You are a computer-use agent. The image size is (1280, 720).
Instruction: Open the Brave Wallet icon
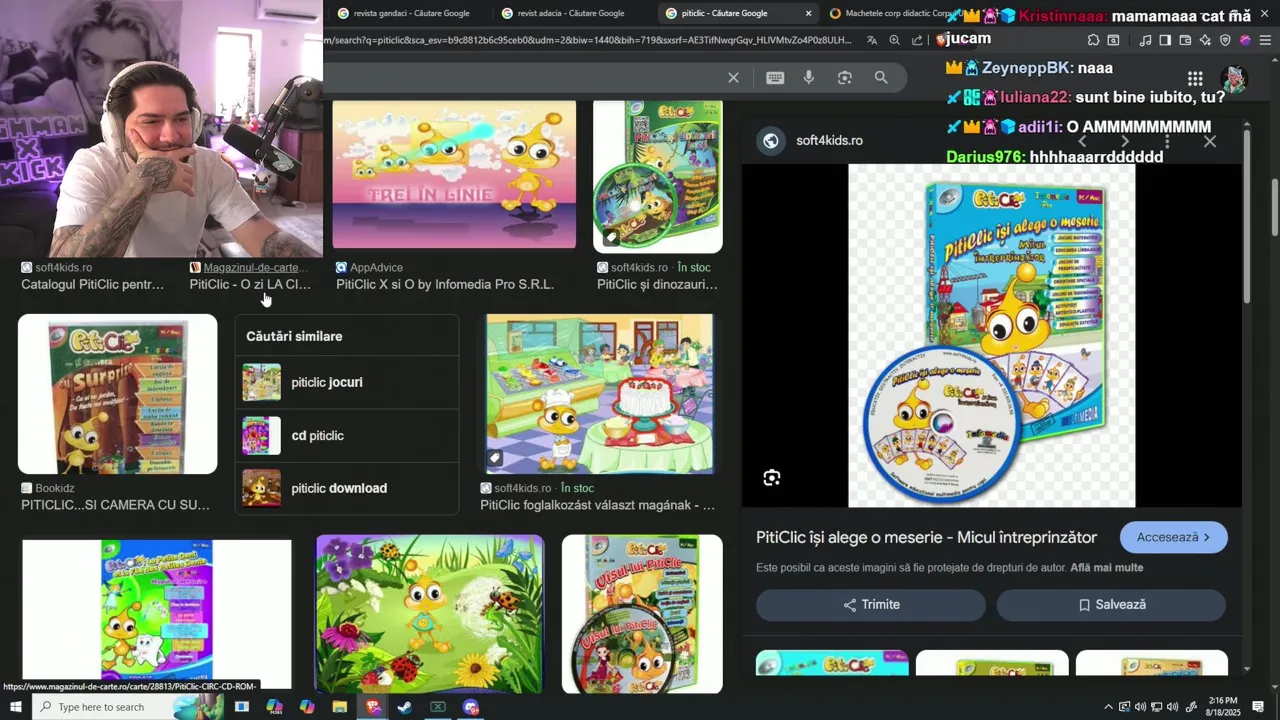[x=1185, y=40]
